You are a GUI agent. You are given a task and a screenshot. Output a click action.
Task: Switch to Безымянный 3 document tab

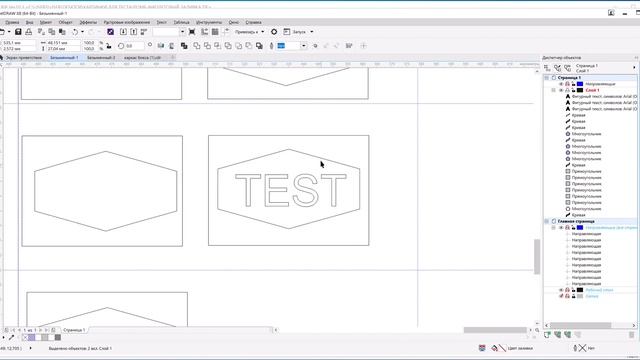click(101, 58)
